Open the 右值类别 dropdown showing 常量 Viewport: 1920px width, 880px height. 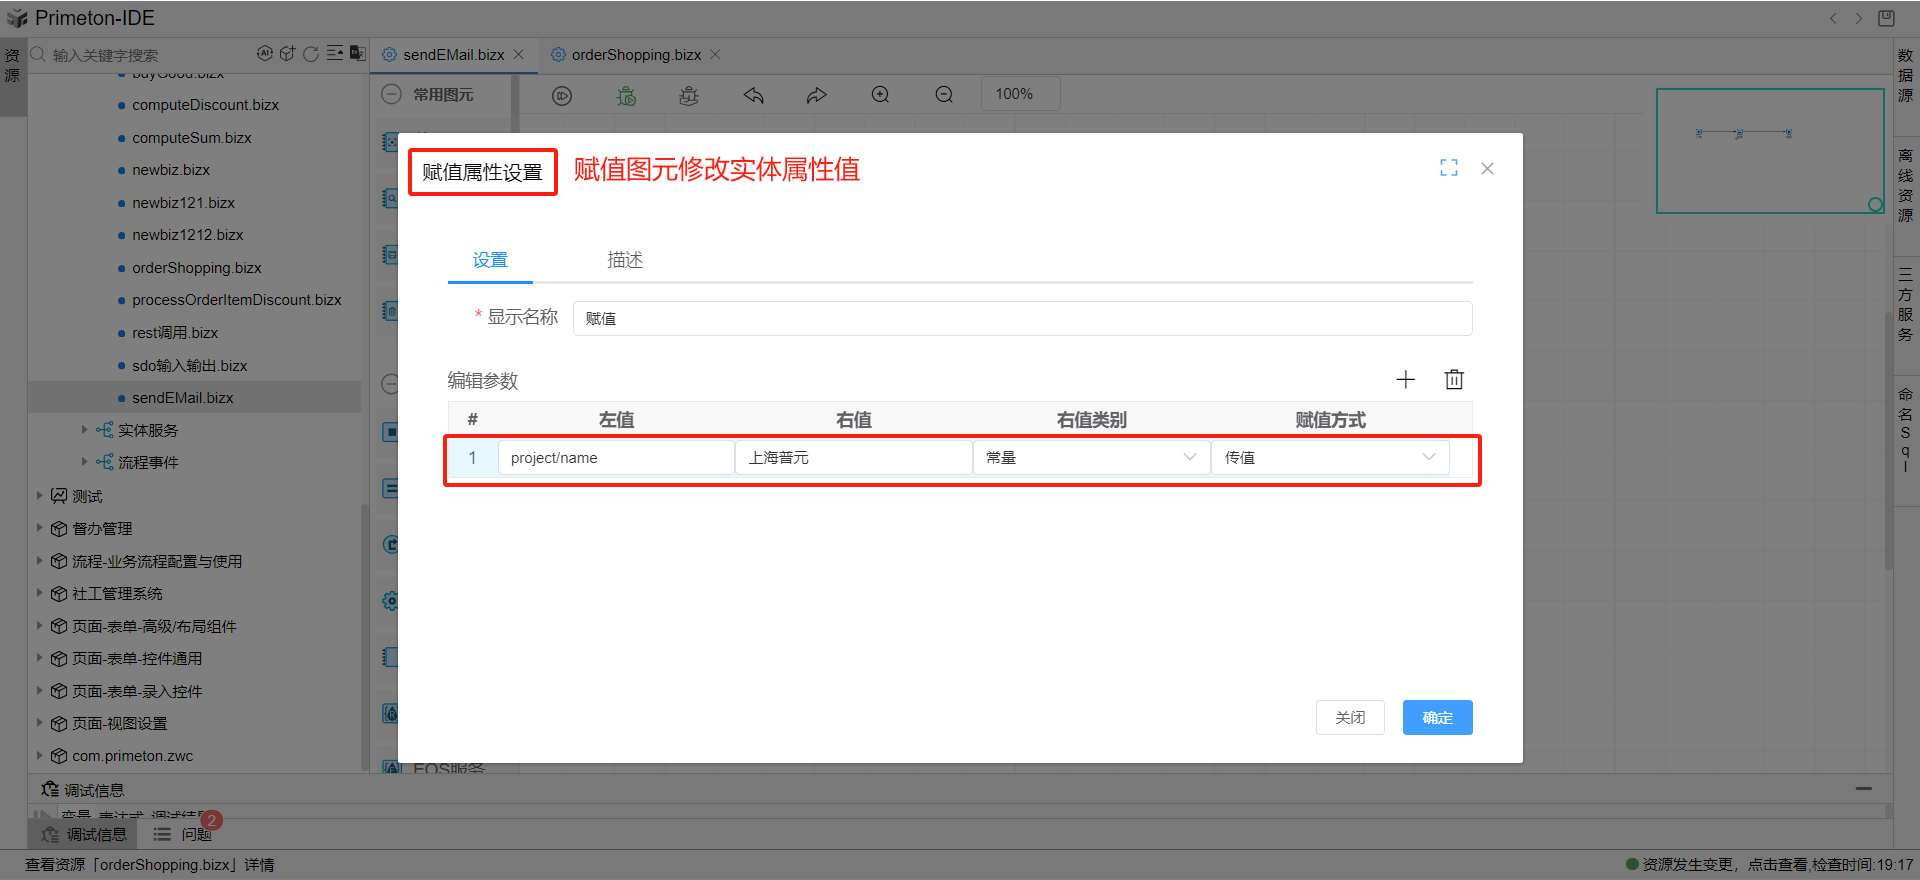click(1090, 458)
